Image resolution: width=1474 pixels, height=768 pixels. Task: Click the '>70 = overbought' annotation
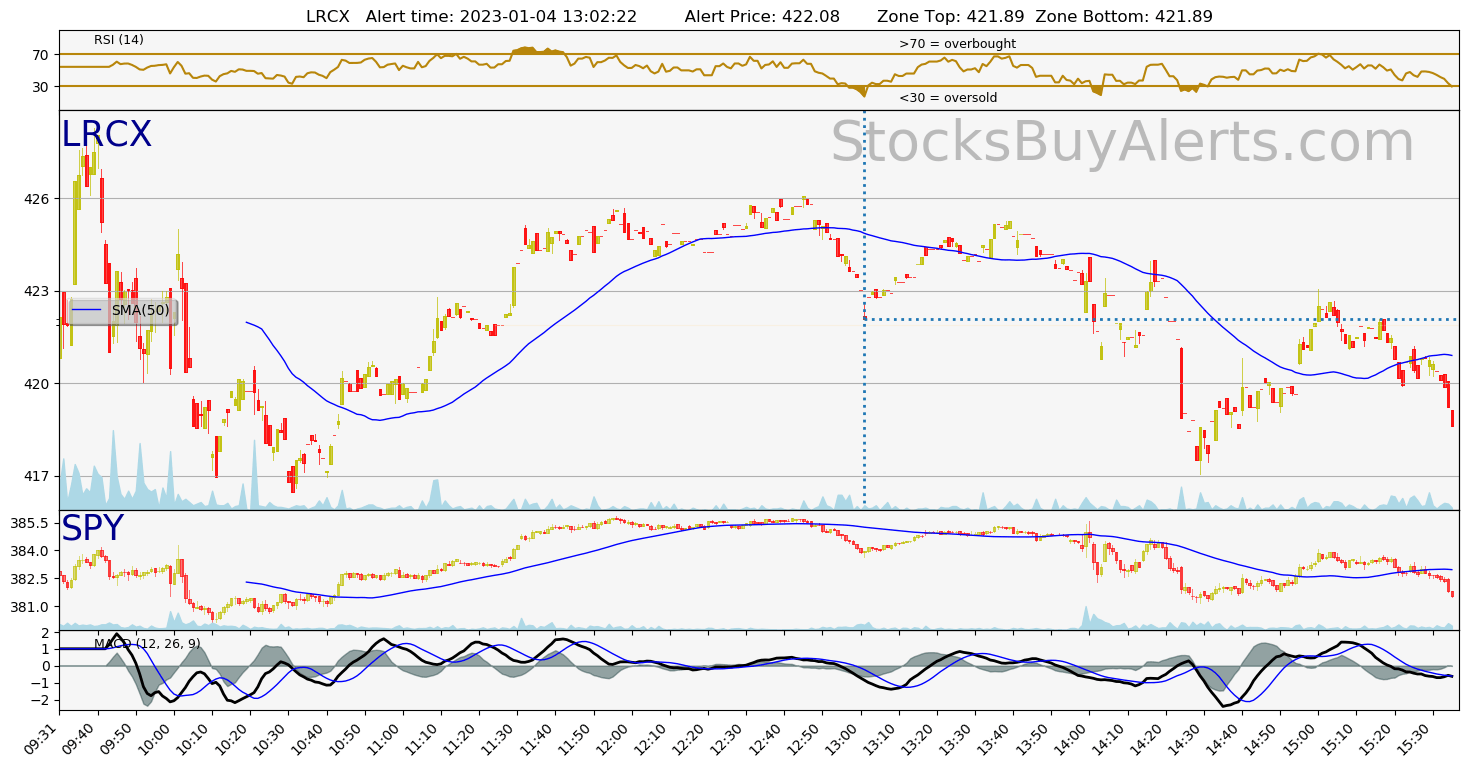pos(957,44)
